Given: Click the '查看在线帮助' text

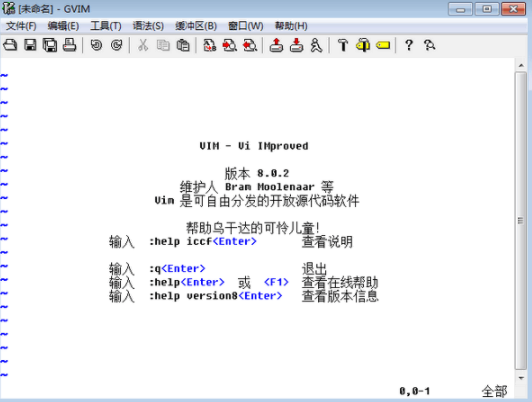Looking at the screenshot, I should pos(340,282).
